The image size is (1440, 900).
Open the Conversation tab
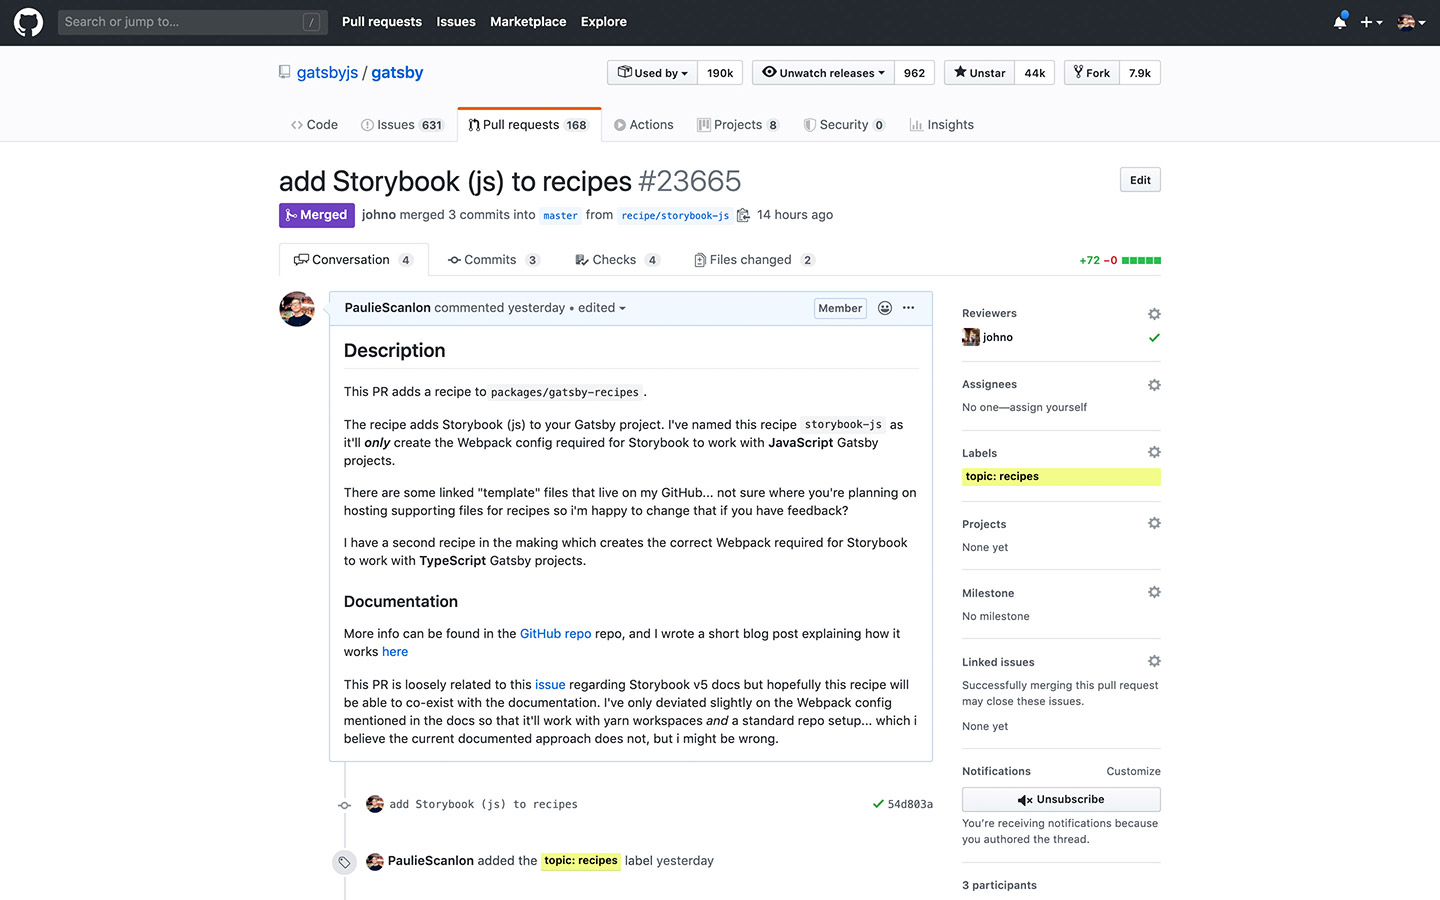(x=353, y=260)
